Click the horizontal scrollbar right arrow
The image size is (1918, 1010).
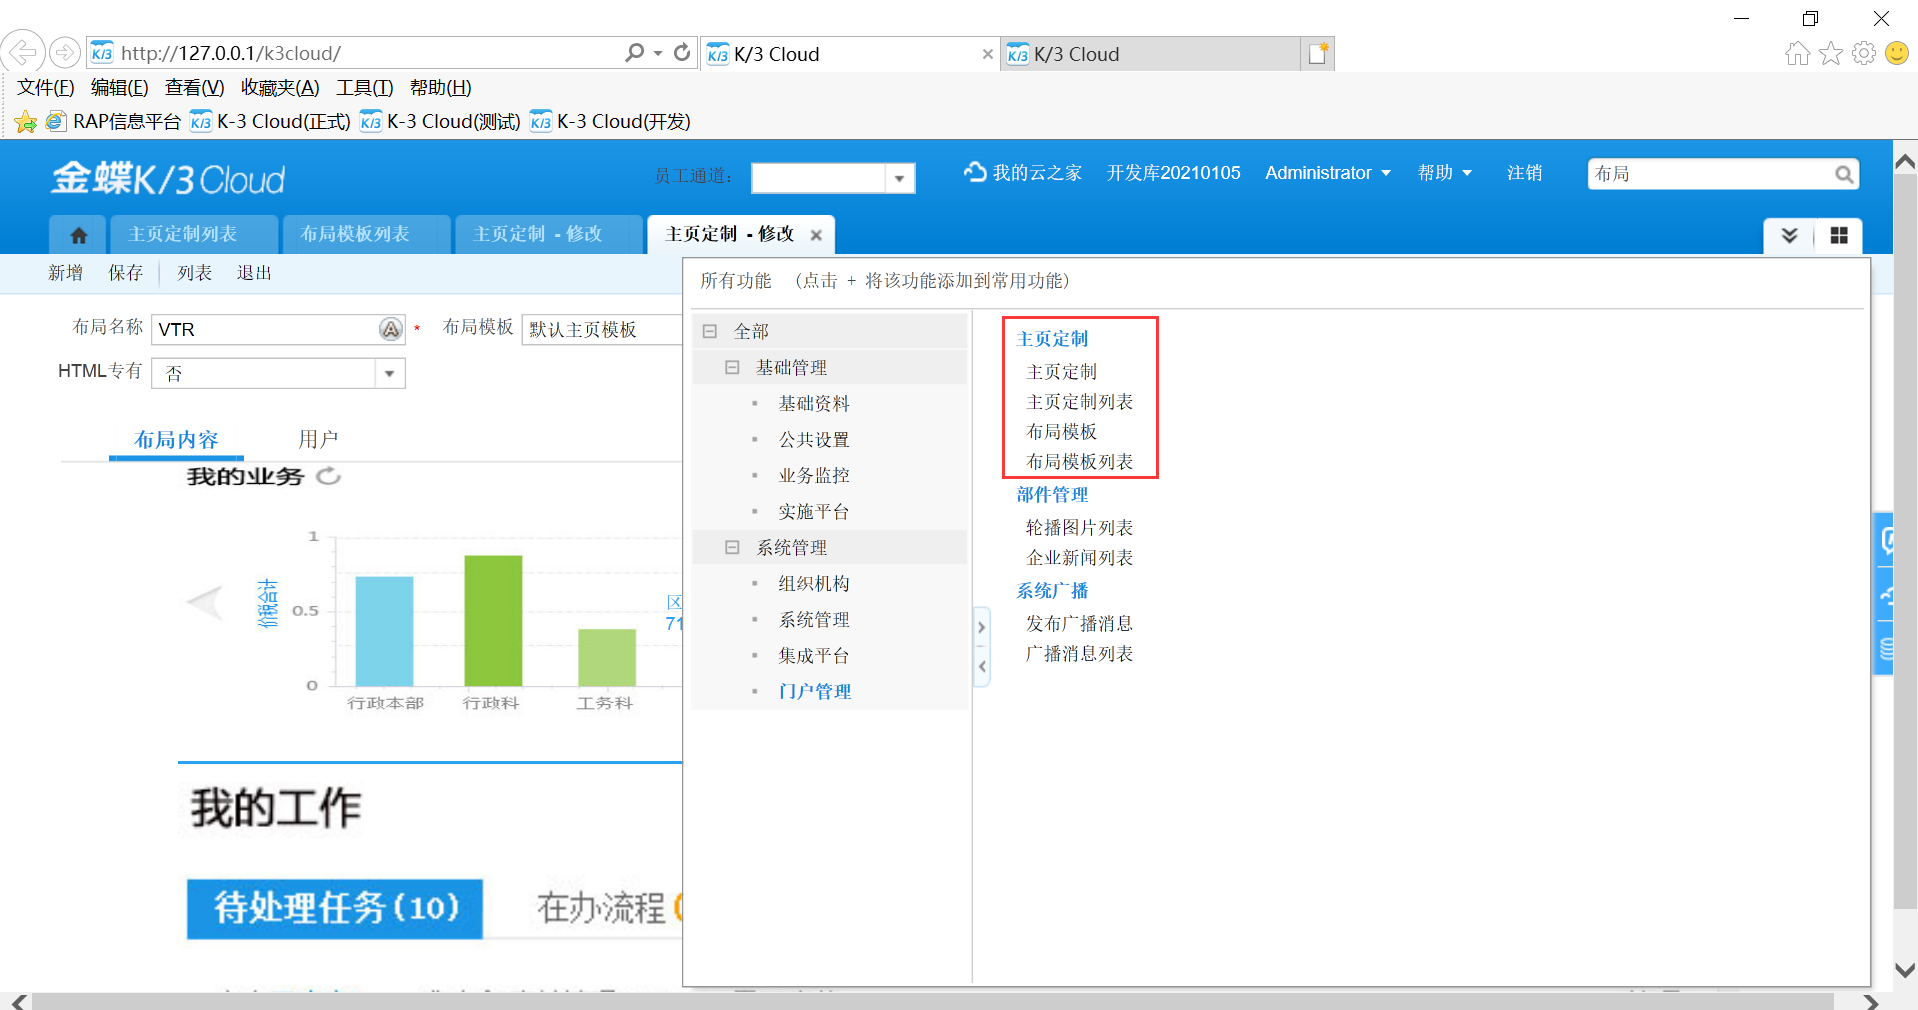click(1871, 1001)
